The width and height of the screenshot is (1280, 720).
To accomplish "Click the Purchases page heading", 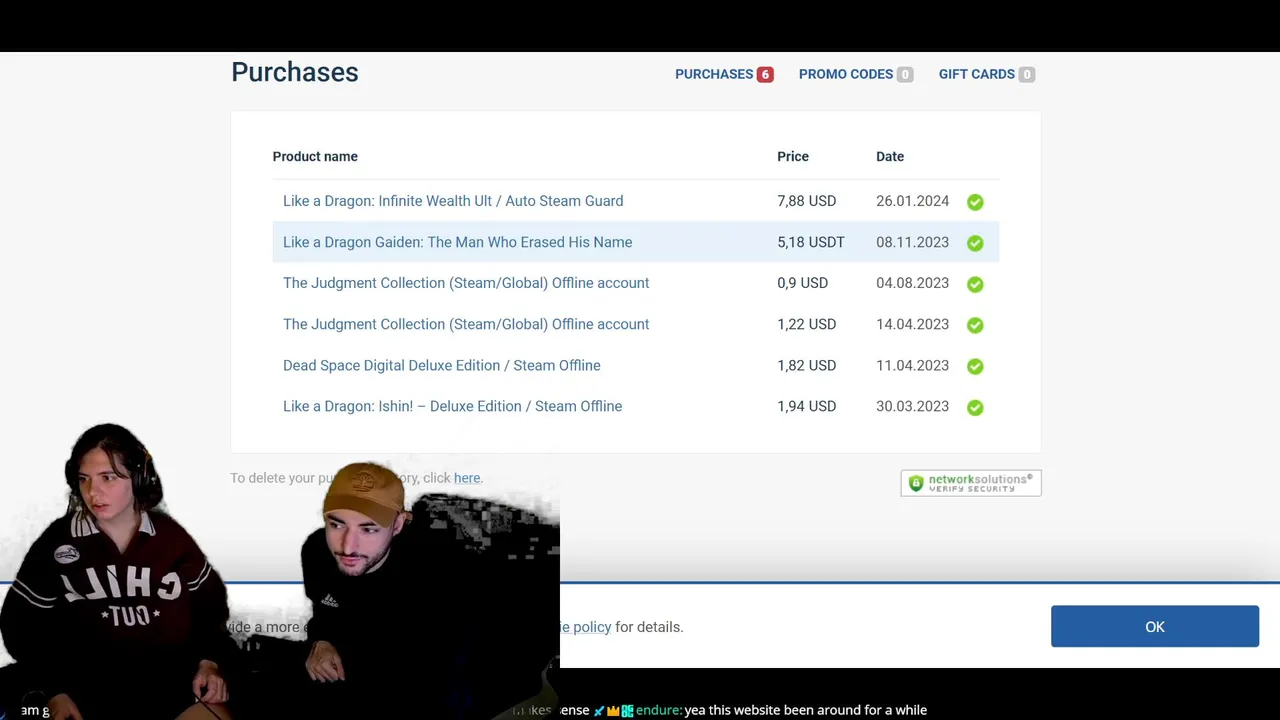I will (x=295, y=72).
